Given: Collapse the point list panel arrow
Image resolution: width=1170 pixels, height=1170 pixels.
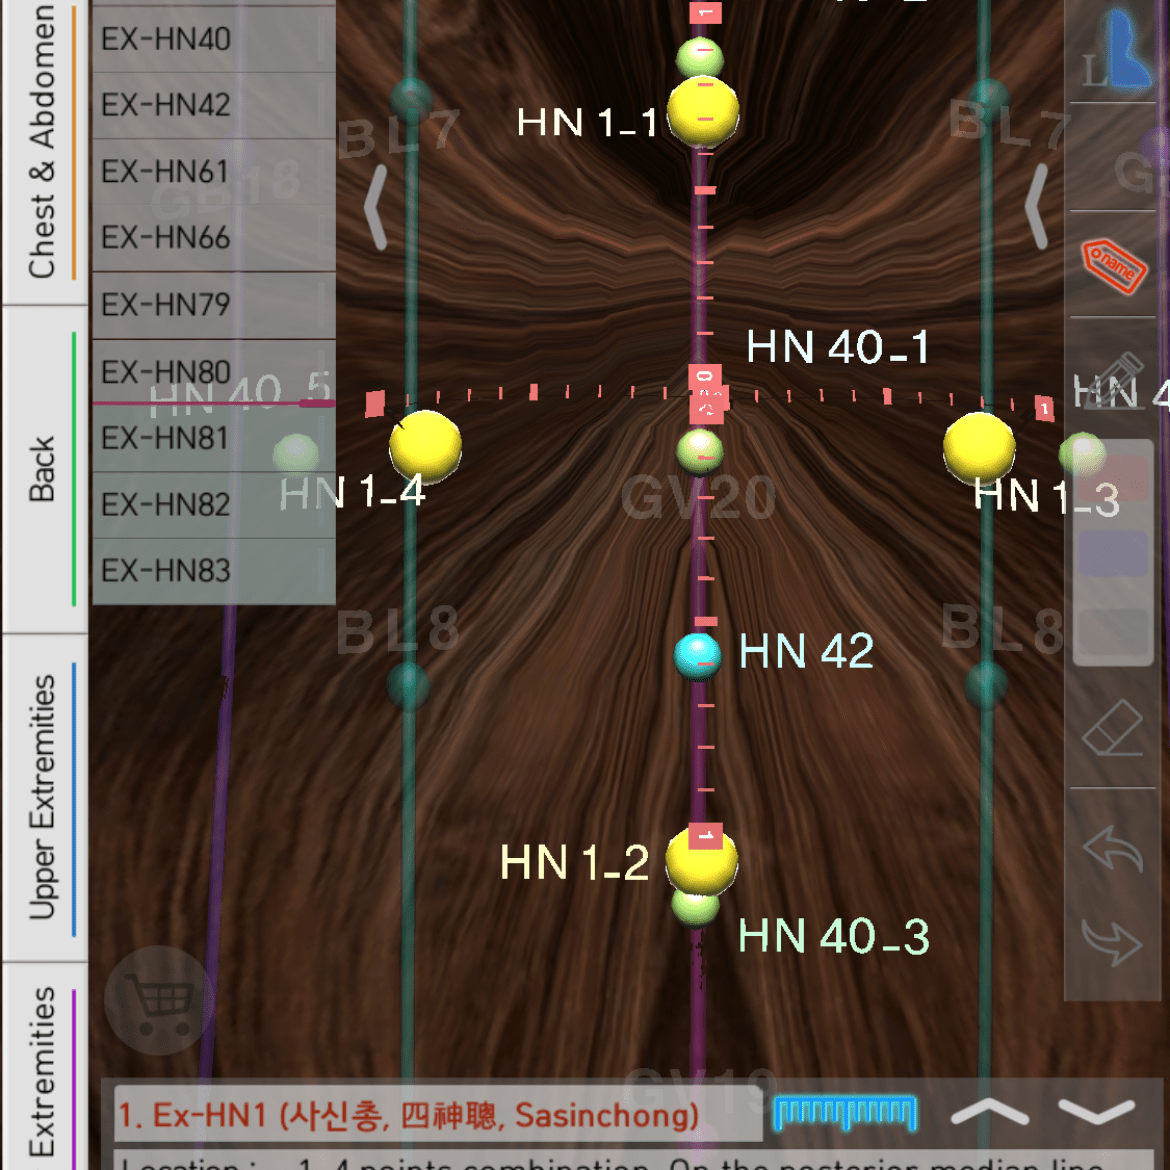Looking at the screenshot, I should coord(376,207).
